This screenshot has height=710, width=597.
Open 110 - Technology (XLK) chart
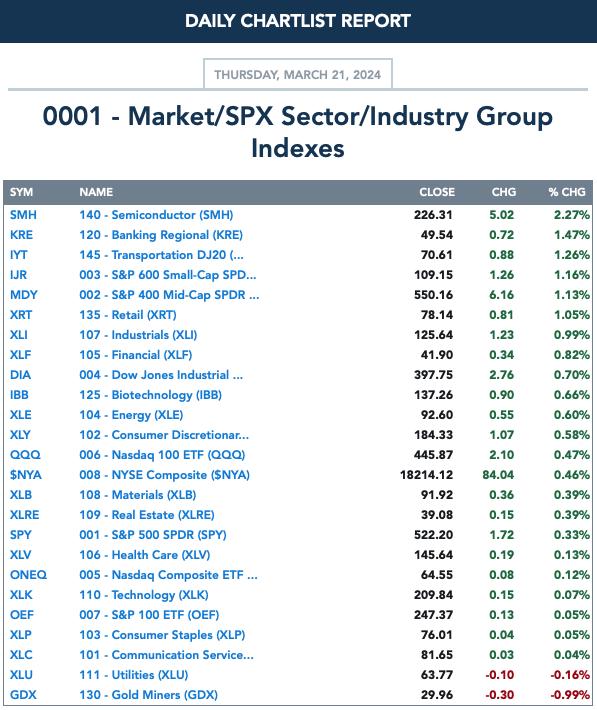[x=144, y=595]
